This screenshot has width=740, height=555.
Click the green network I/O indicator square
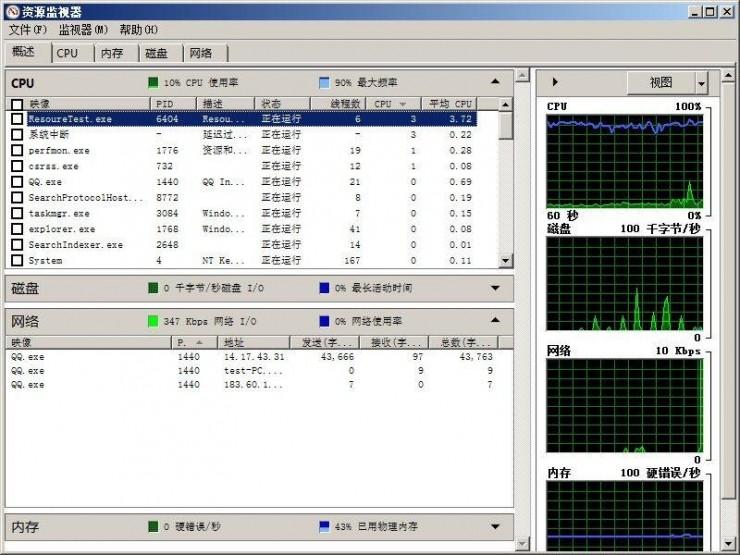[153, 321]
